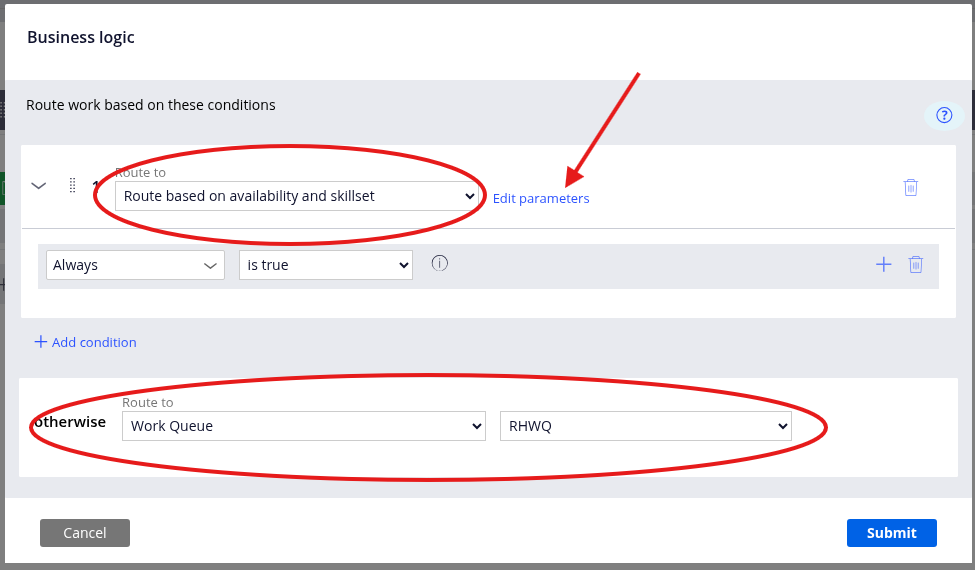
Task: Open the help question mark icon
Action: (944, 115)
